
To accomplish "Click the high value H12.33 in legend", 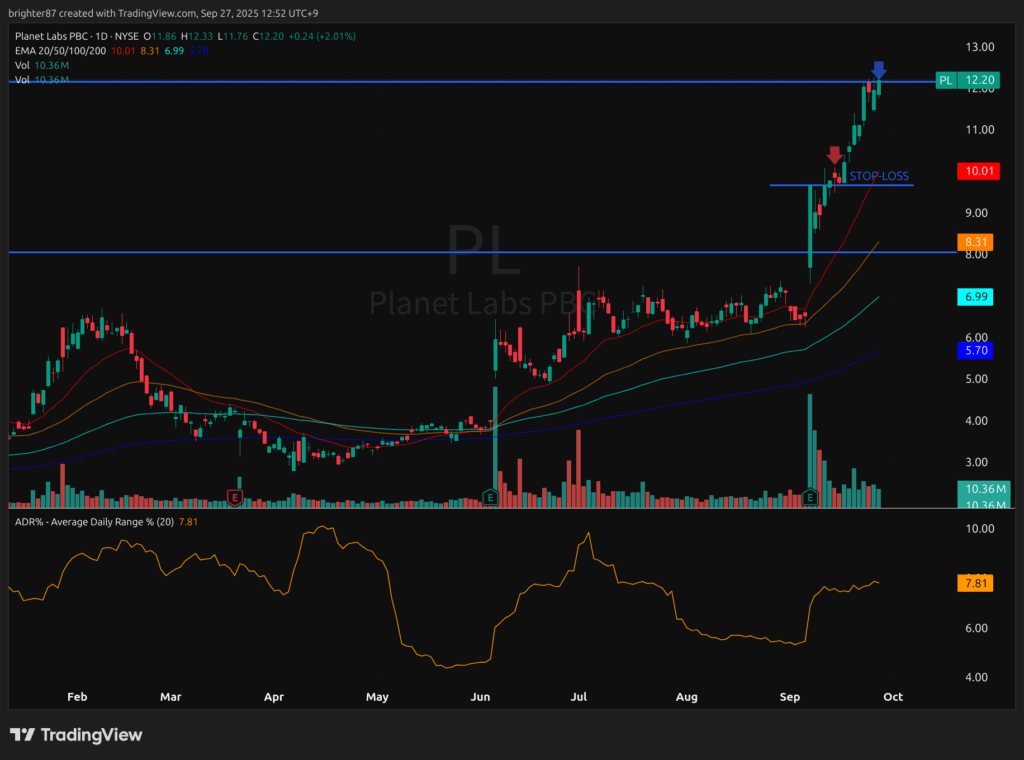I will pyautogui.click(x=197, y=37).
